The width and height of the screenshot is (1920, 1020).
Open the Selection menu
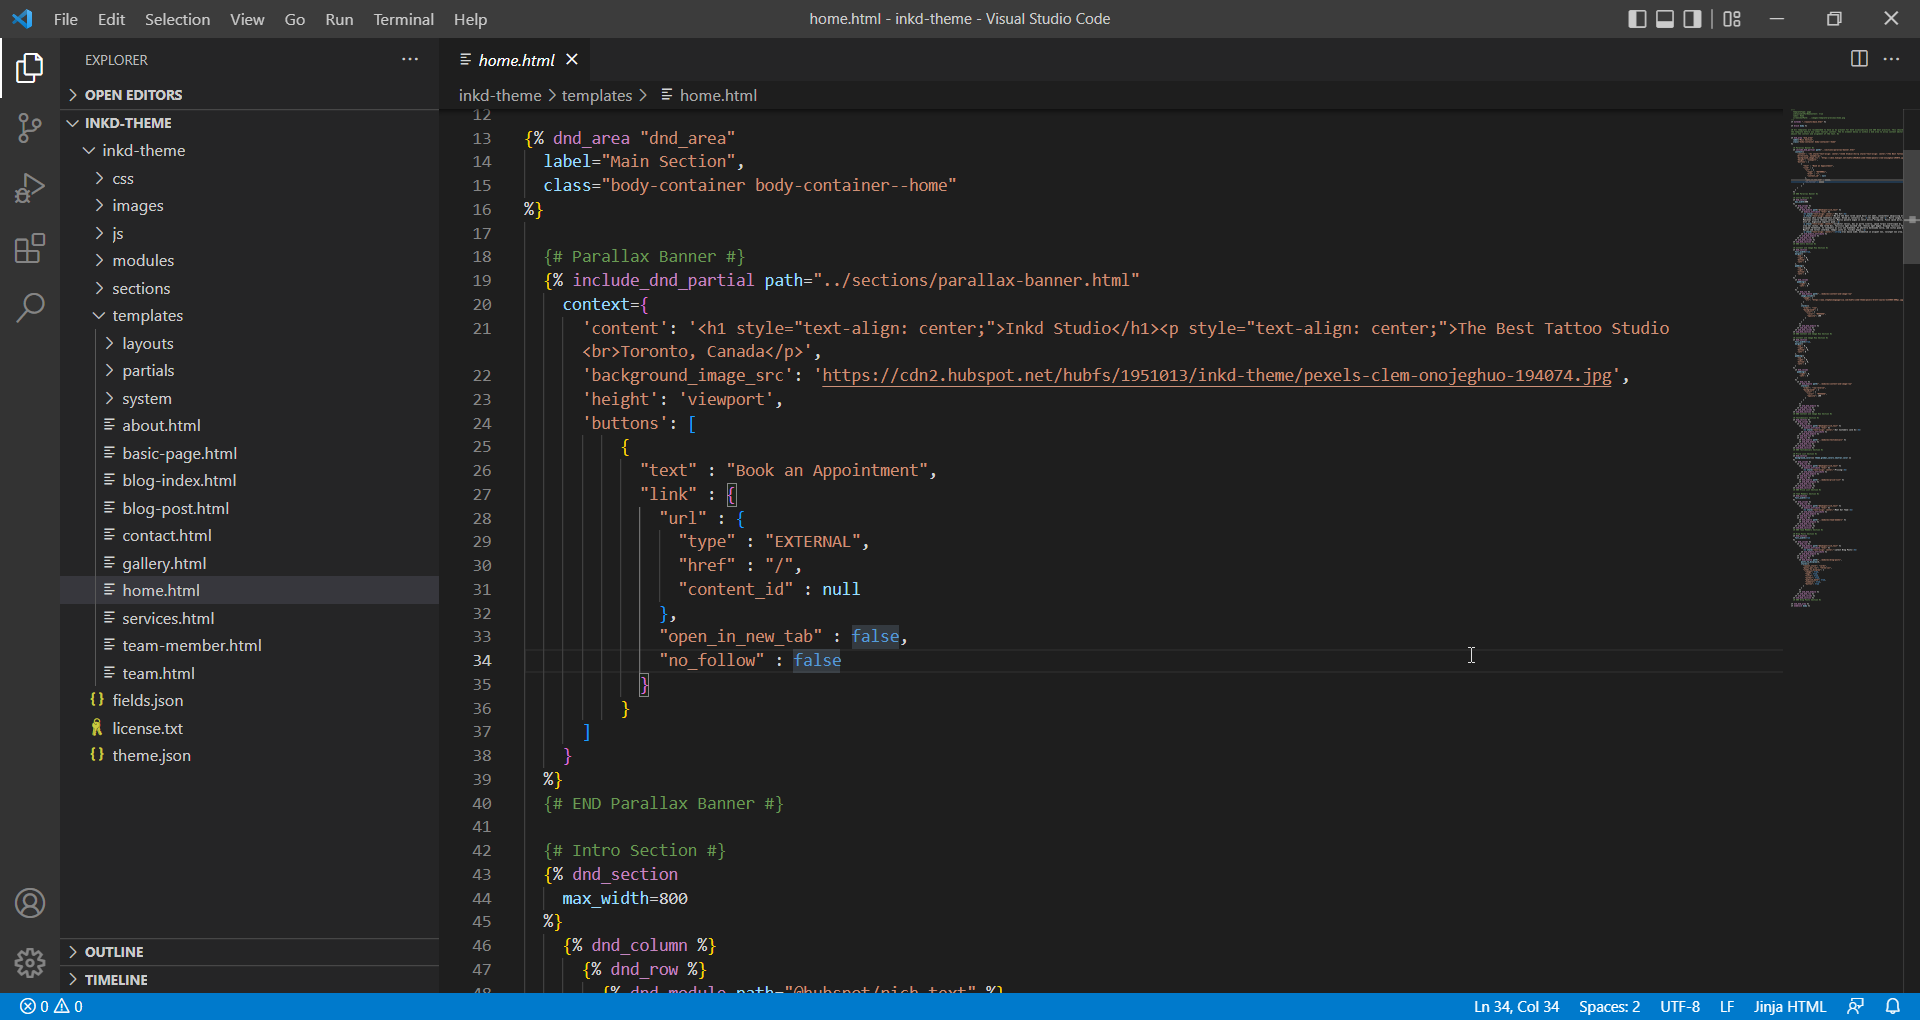(177, 19)
